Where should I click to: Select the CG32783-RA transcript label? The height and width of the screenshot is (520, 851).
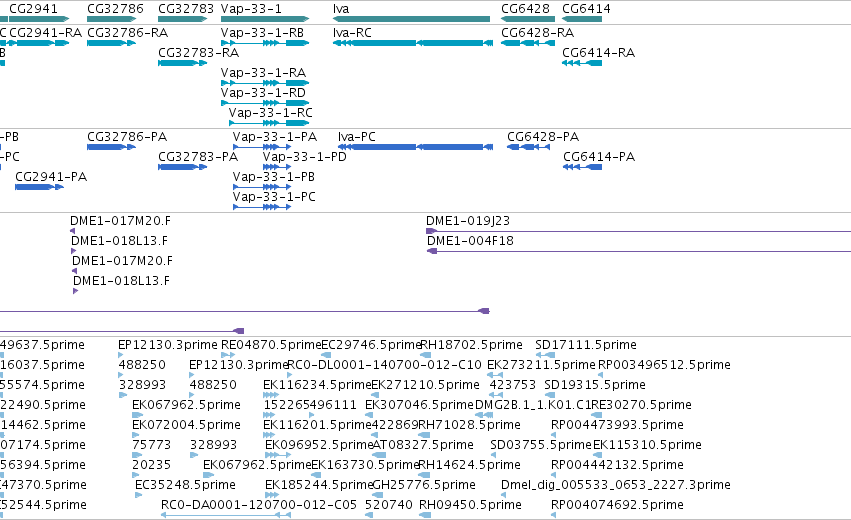click(199, 53)
